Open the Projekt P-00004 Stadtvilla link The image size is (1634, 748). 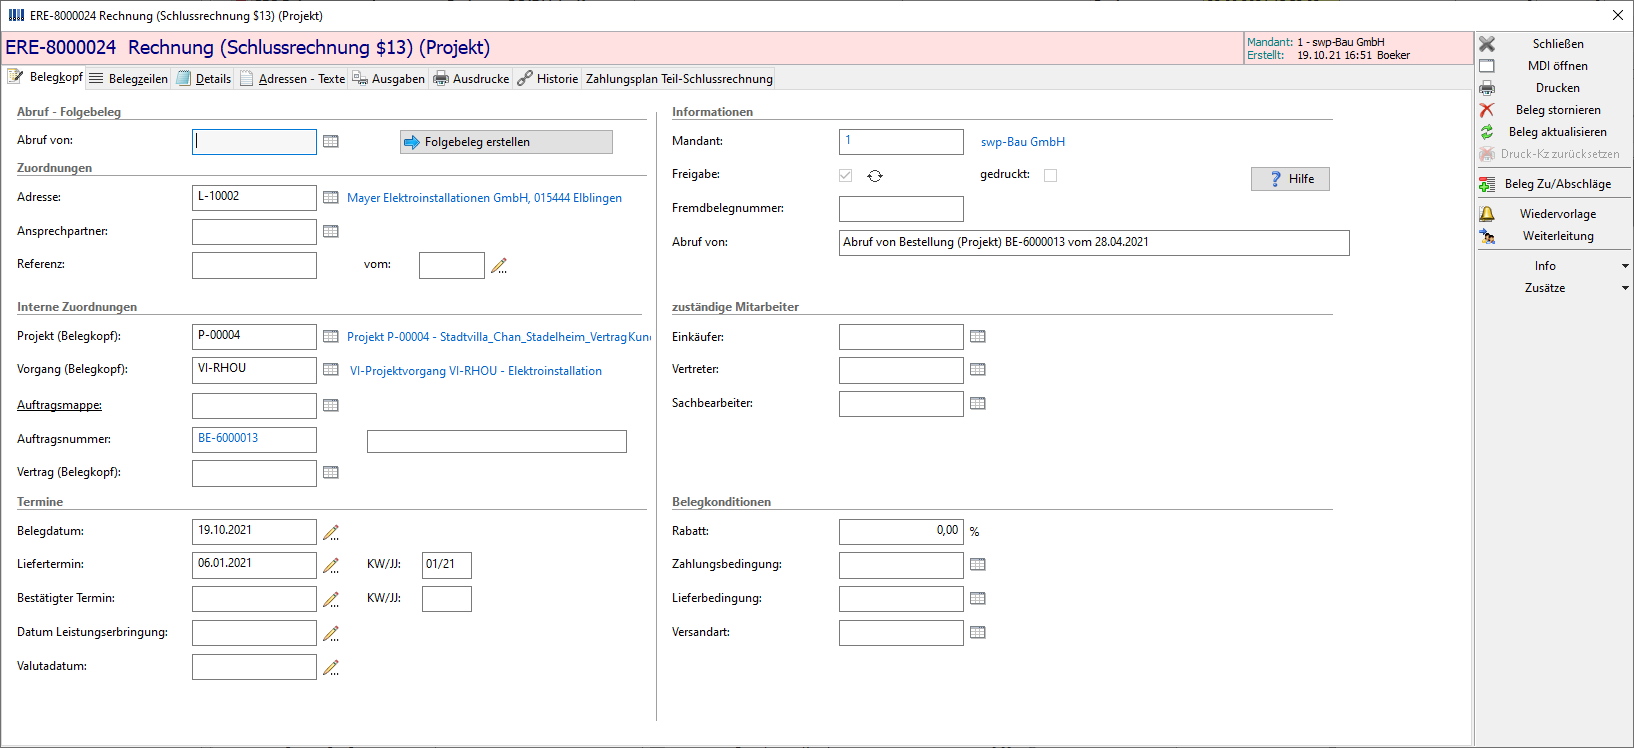[499, 337]
